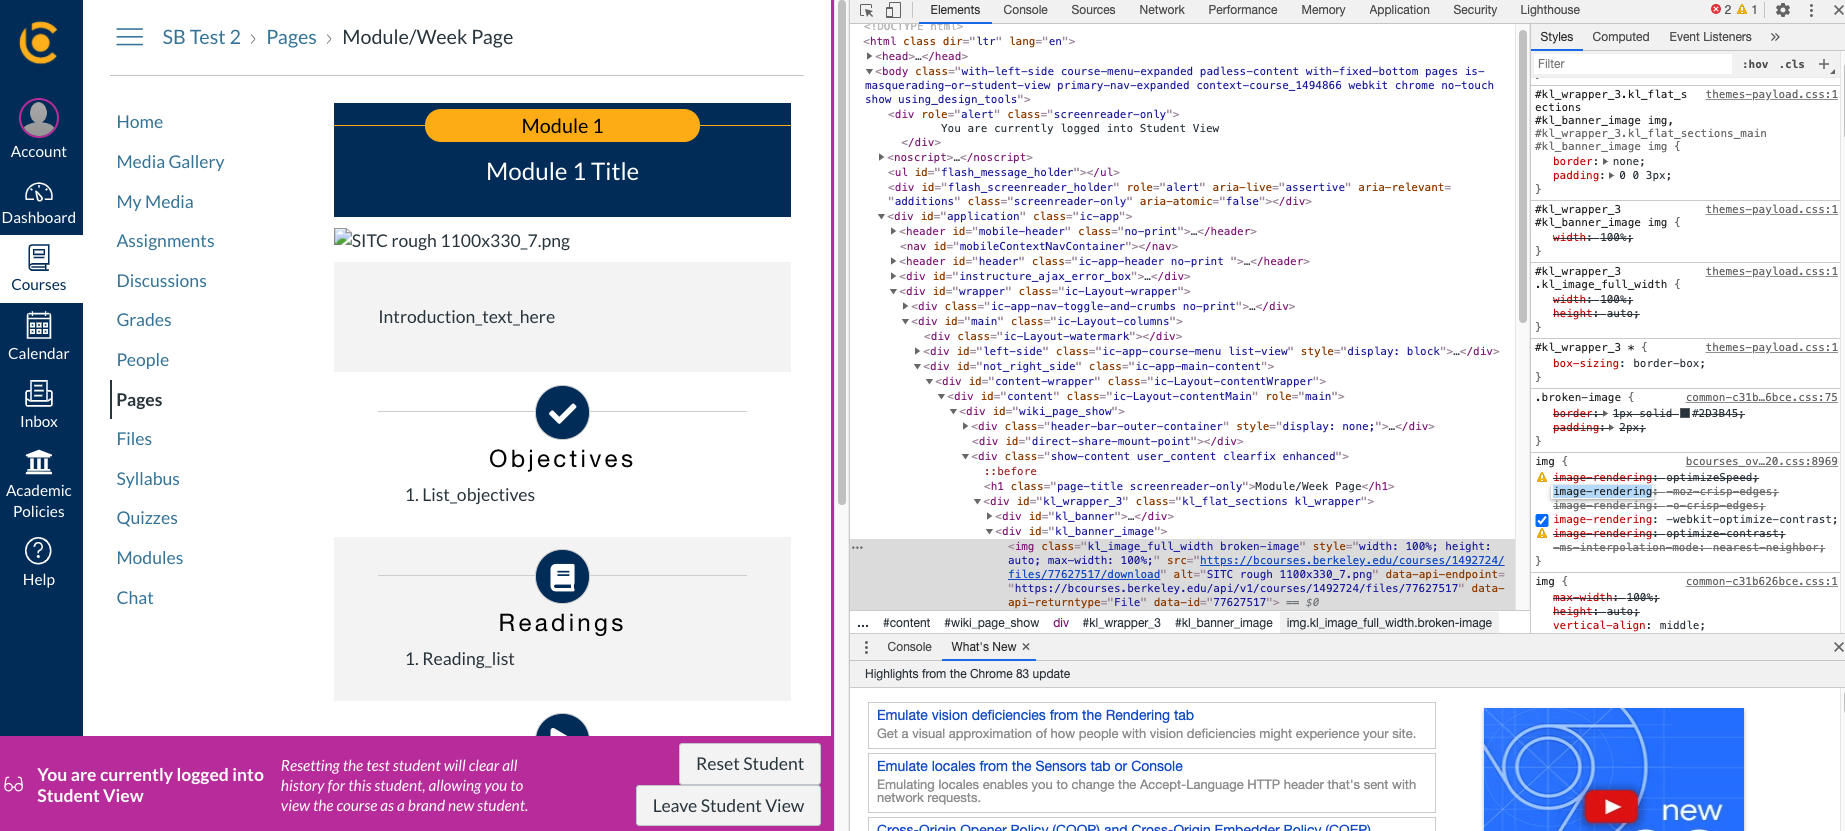This screenshot has width=1845, height=831.
Task: Click the yellow warning count indicator
Action: point(1747,10)
